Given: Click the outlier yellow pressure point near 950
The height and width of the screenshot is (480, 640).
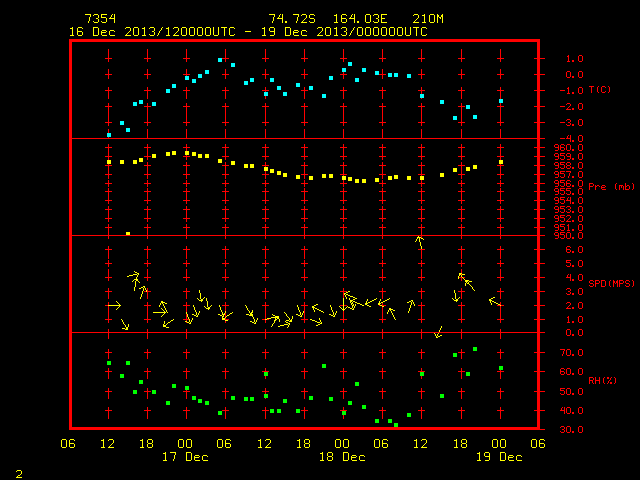Looking at the screenshot, I should [x=128, y=234].
